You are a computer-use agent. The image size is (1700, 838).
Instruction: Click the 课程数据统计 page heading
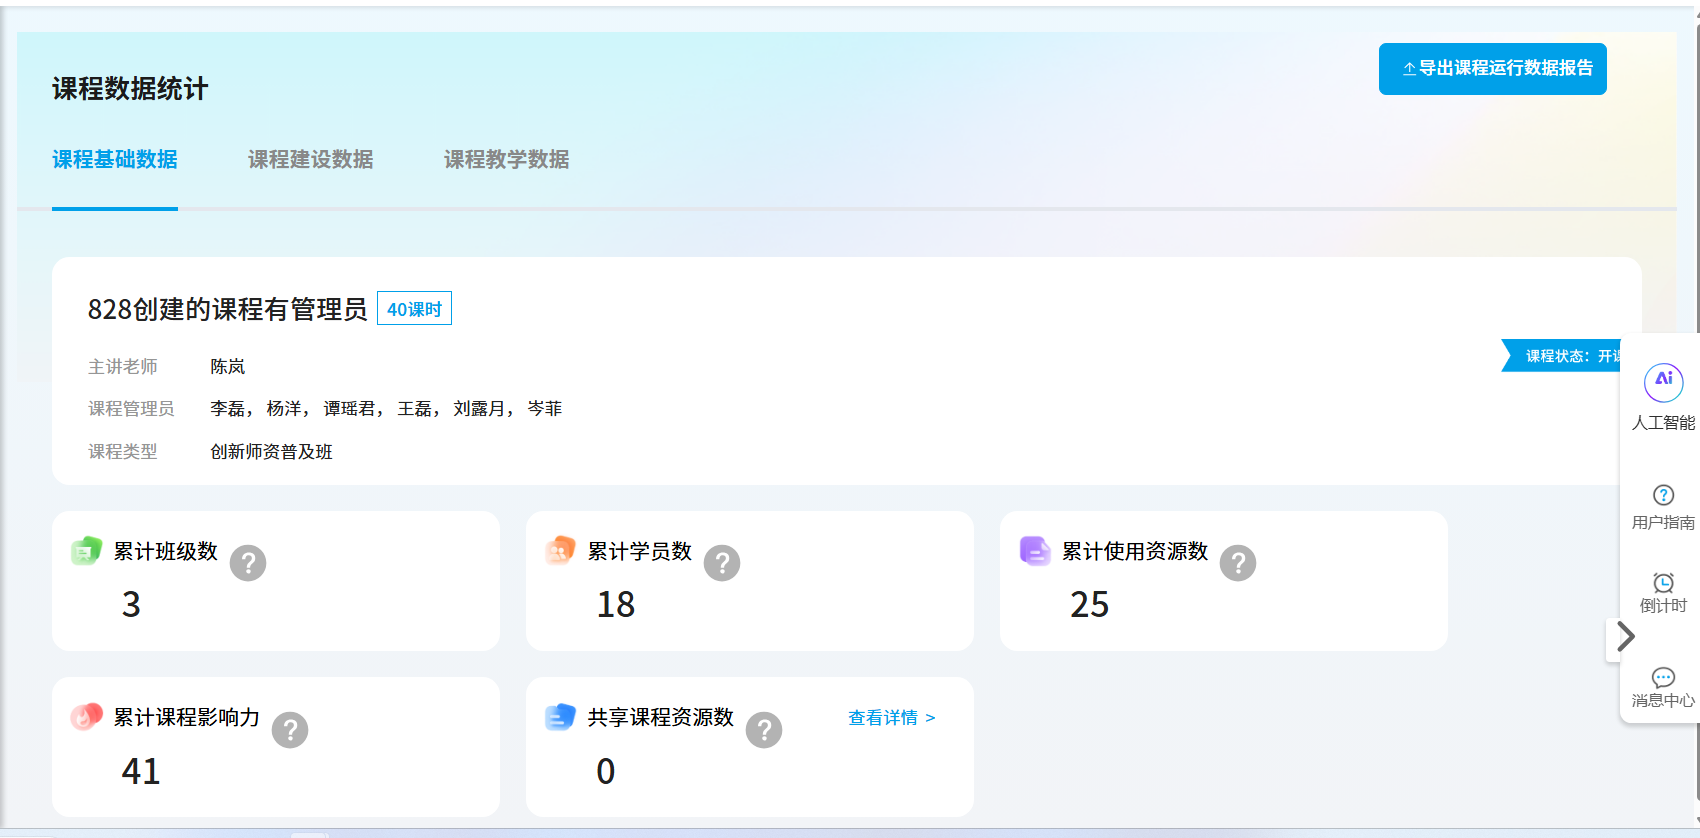130,89
